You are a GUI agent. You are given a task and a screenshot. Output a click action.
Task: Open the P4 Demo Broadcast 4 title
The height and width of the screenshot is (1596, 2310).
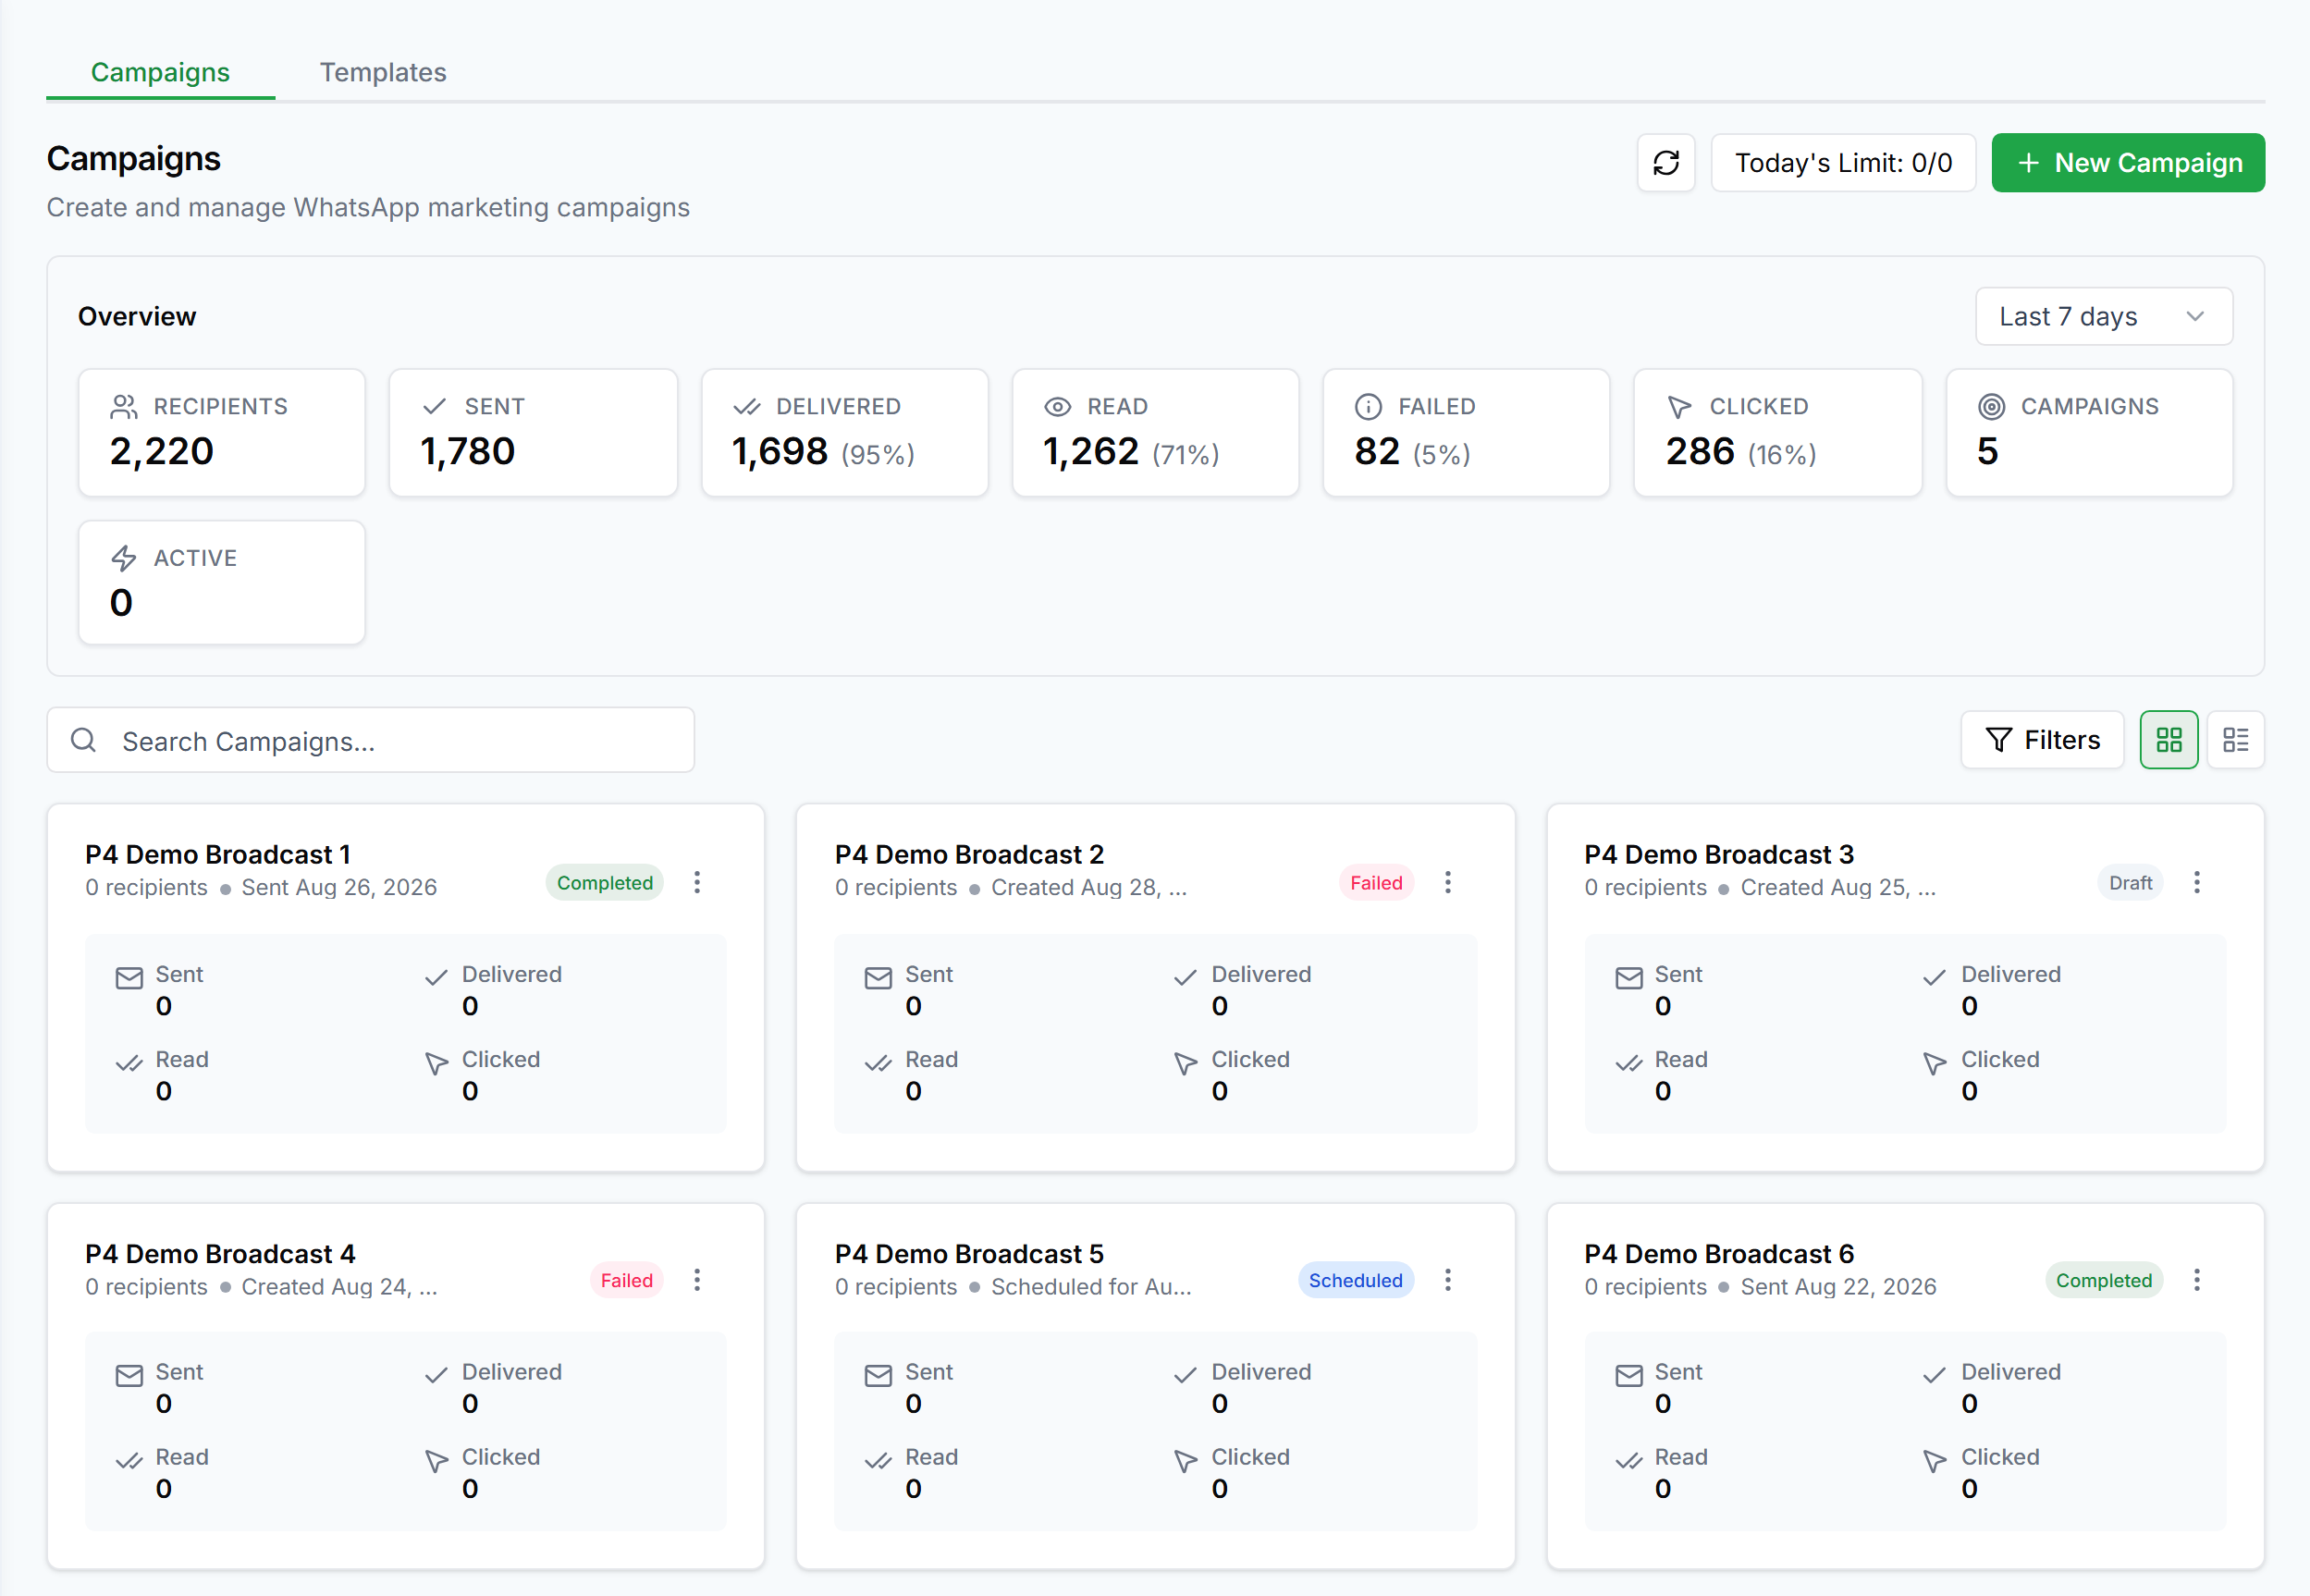point(220,1254)
